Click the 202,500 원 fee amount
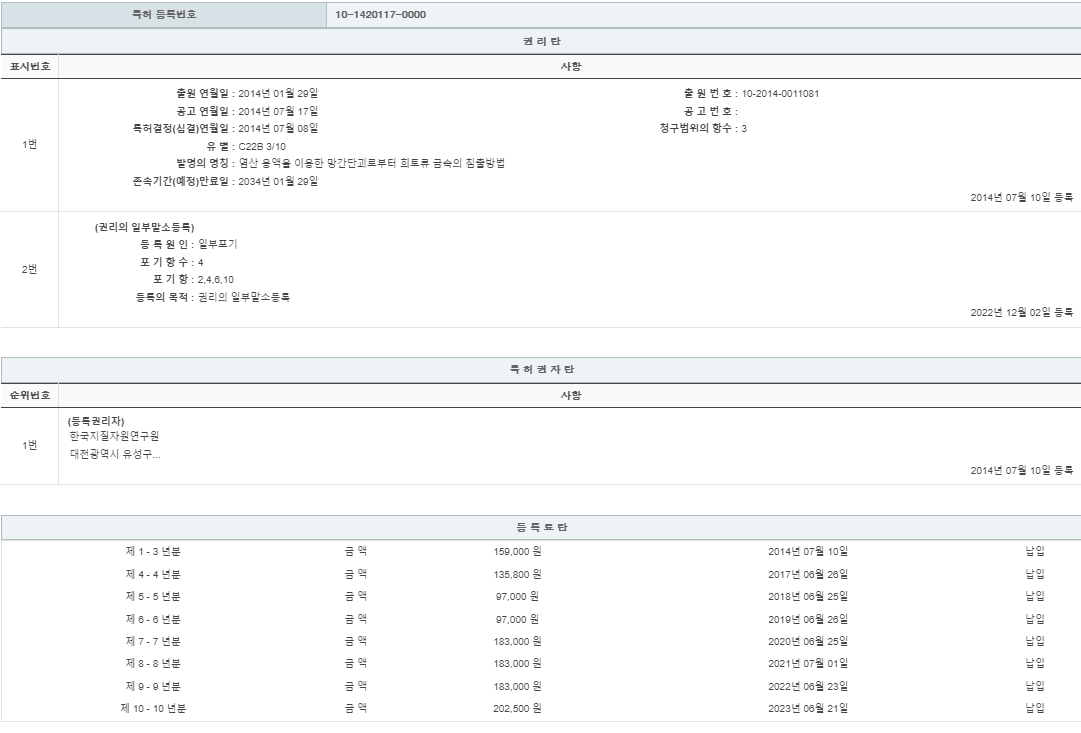The image size is (1081, 733). [x=516, y=708]
